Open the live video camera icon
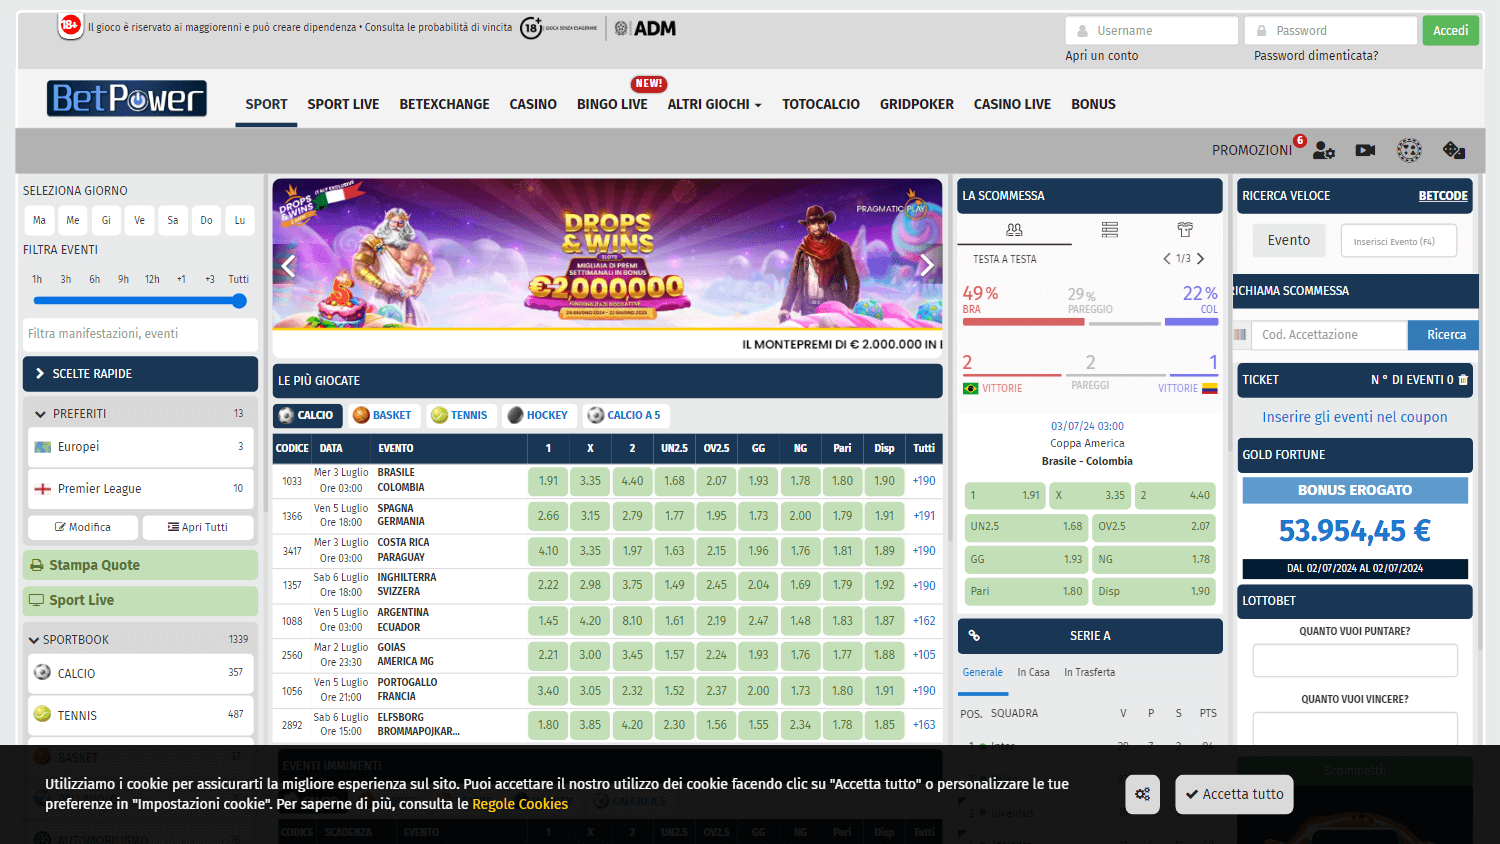This screenshot has height=844, width=1500. (1365, 150)
